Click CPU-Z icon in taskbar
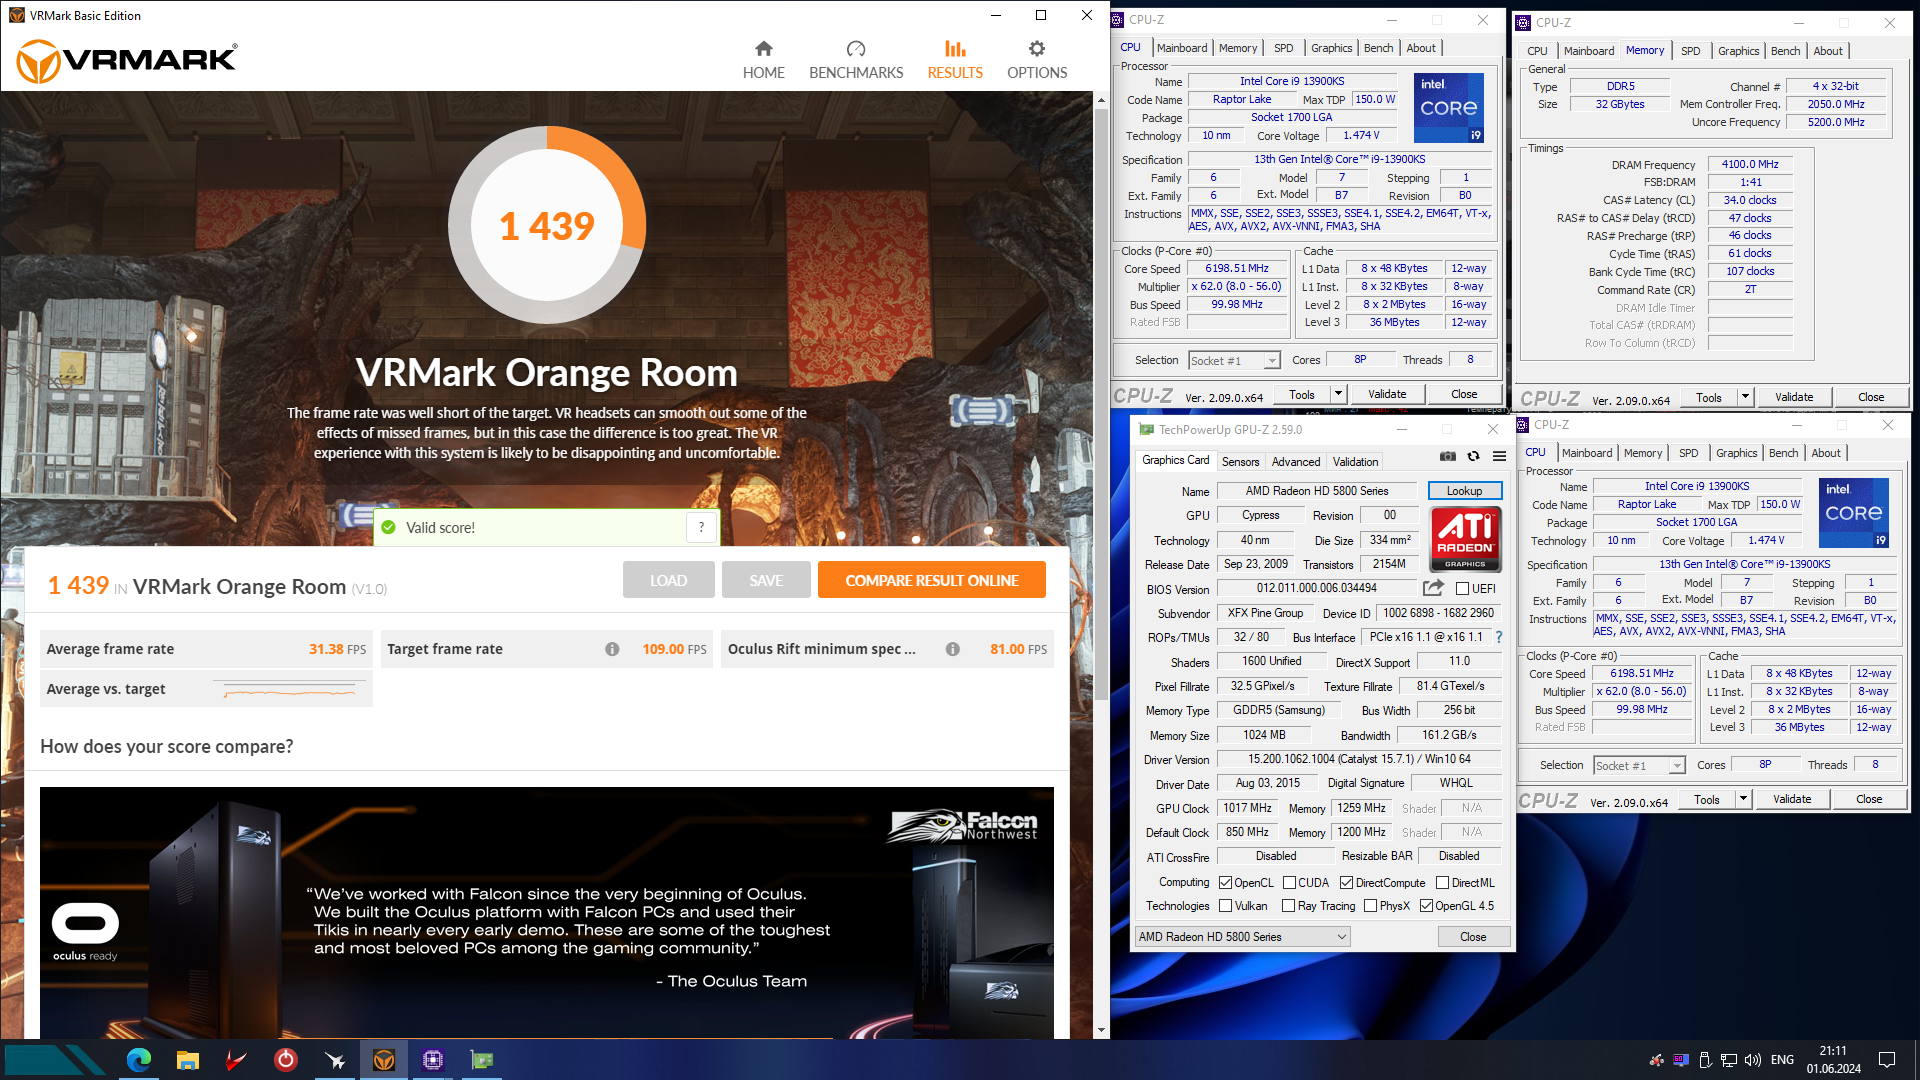This screenshot has width=1920, height=1080. point(433,1060)
